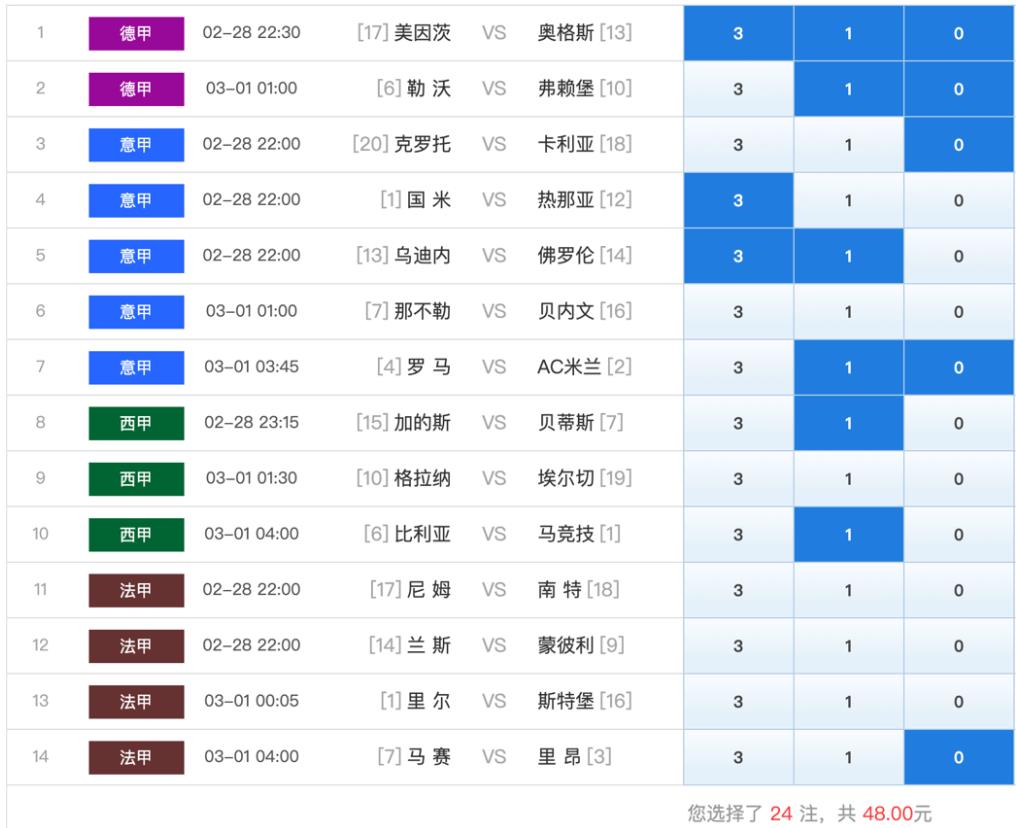Pick 3 for 那不勒 vs 贝内文
Image resolution: width=1016 pixels, height=828 pixels.
(738, 312)
